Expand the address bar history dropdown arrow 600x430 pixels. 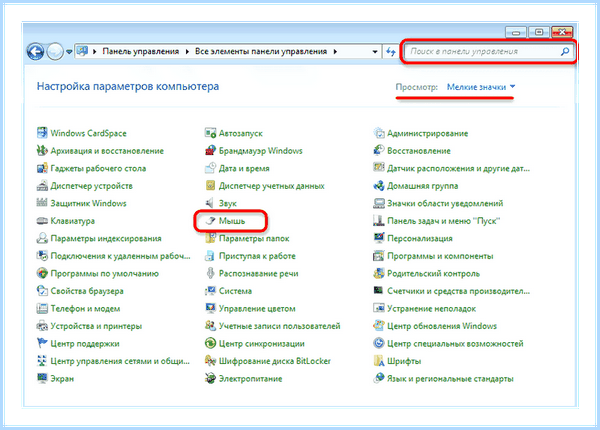click(x=375, y=52)
